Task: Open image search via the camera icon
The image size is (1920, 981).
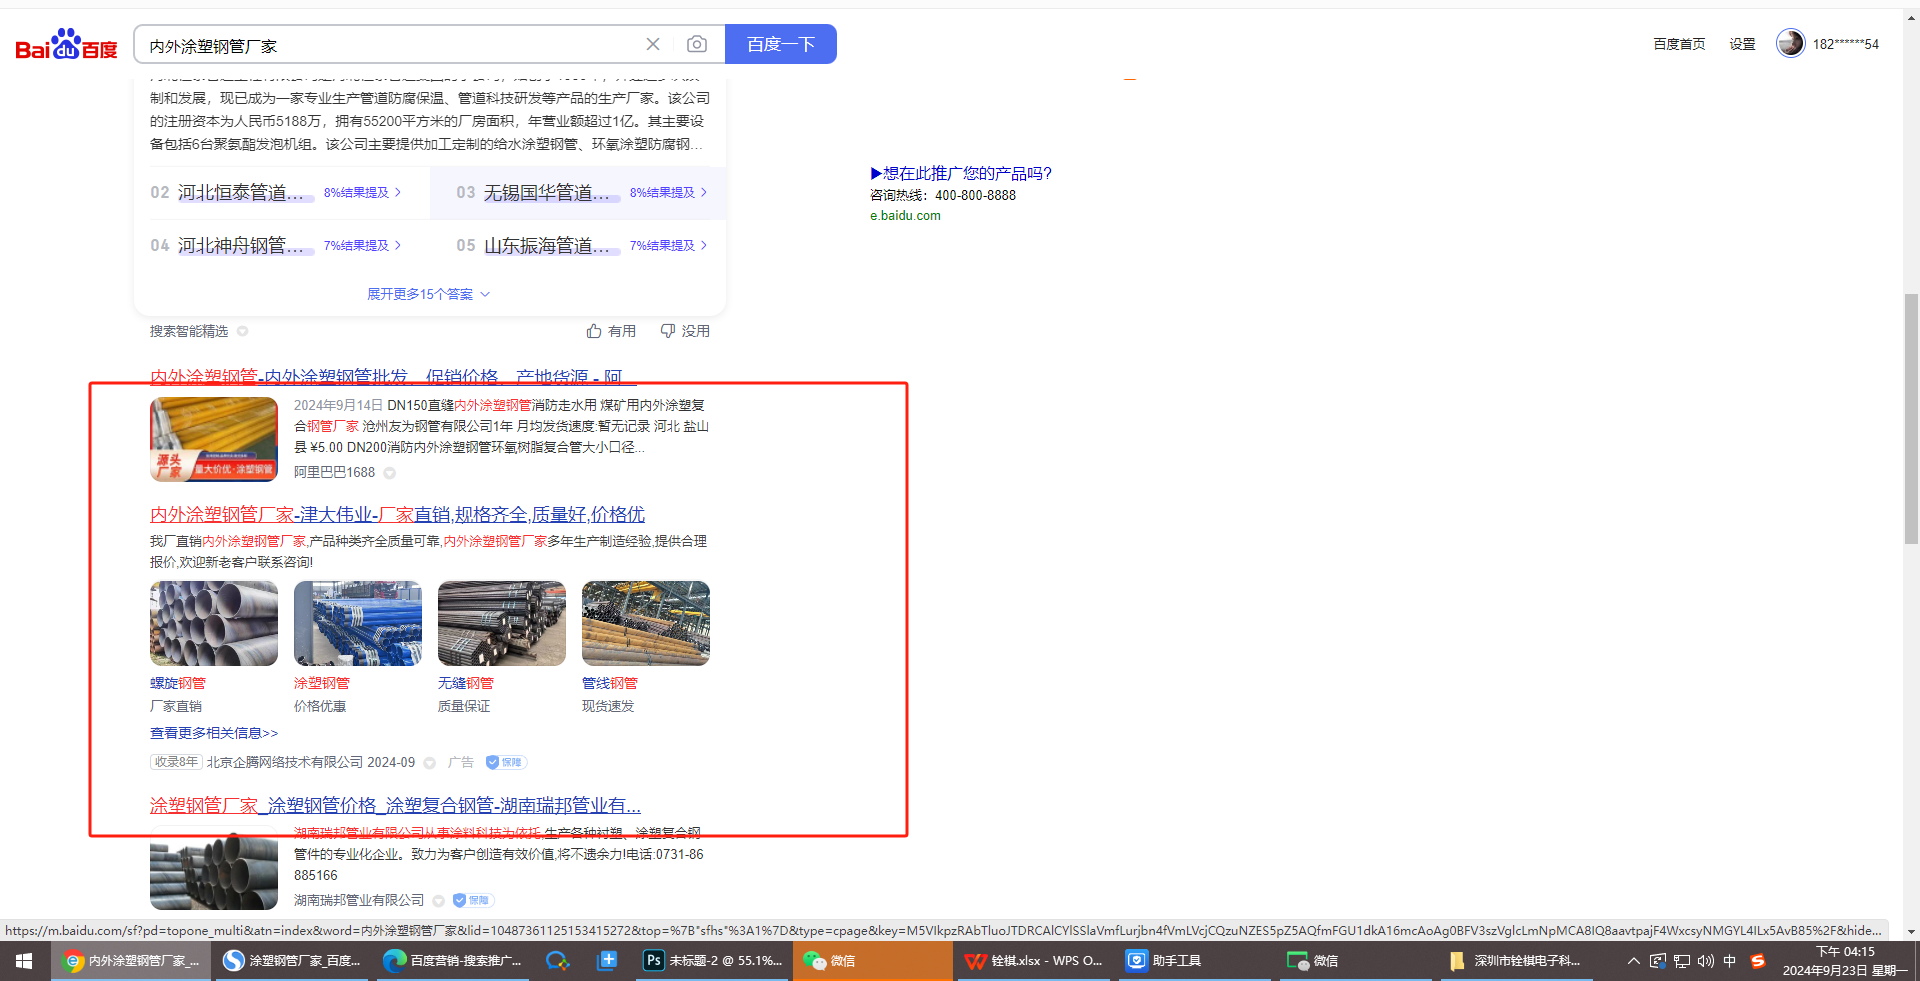Action: tap(697, 44)
